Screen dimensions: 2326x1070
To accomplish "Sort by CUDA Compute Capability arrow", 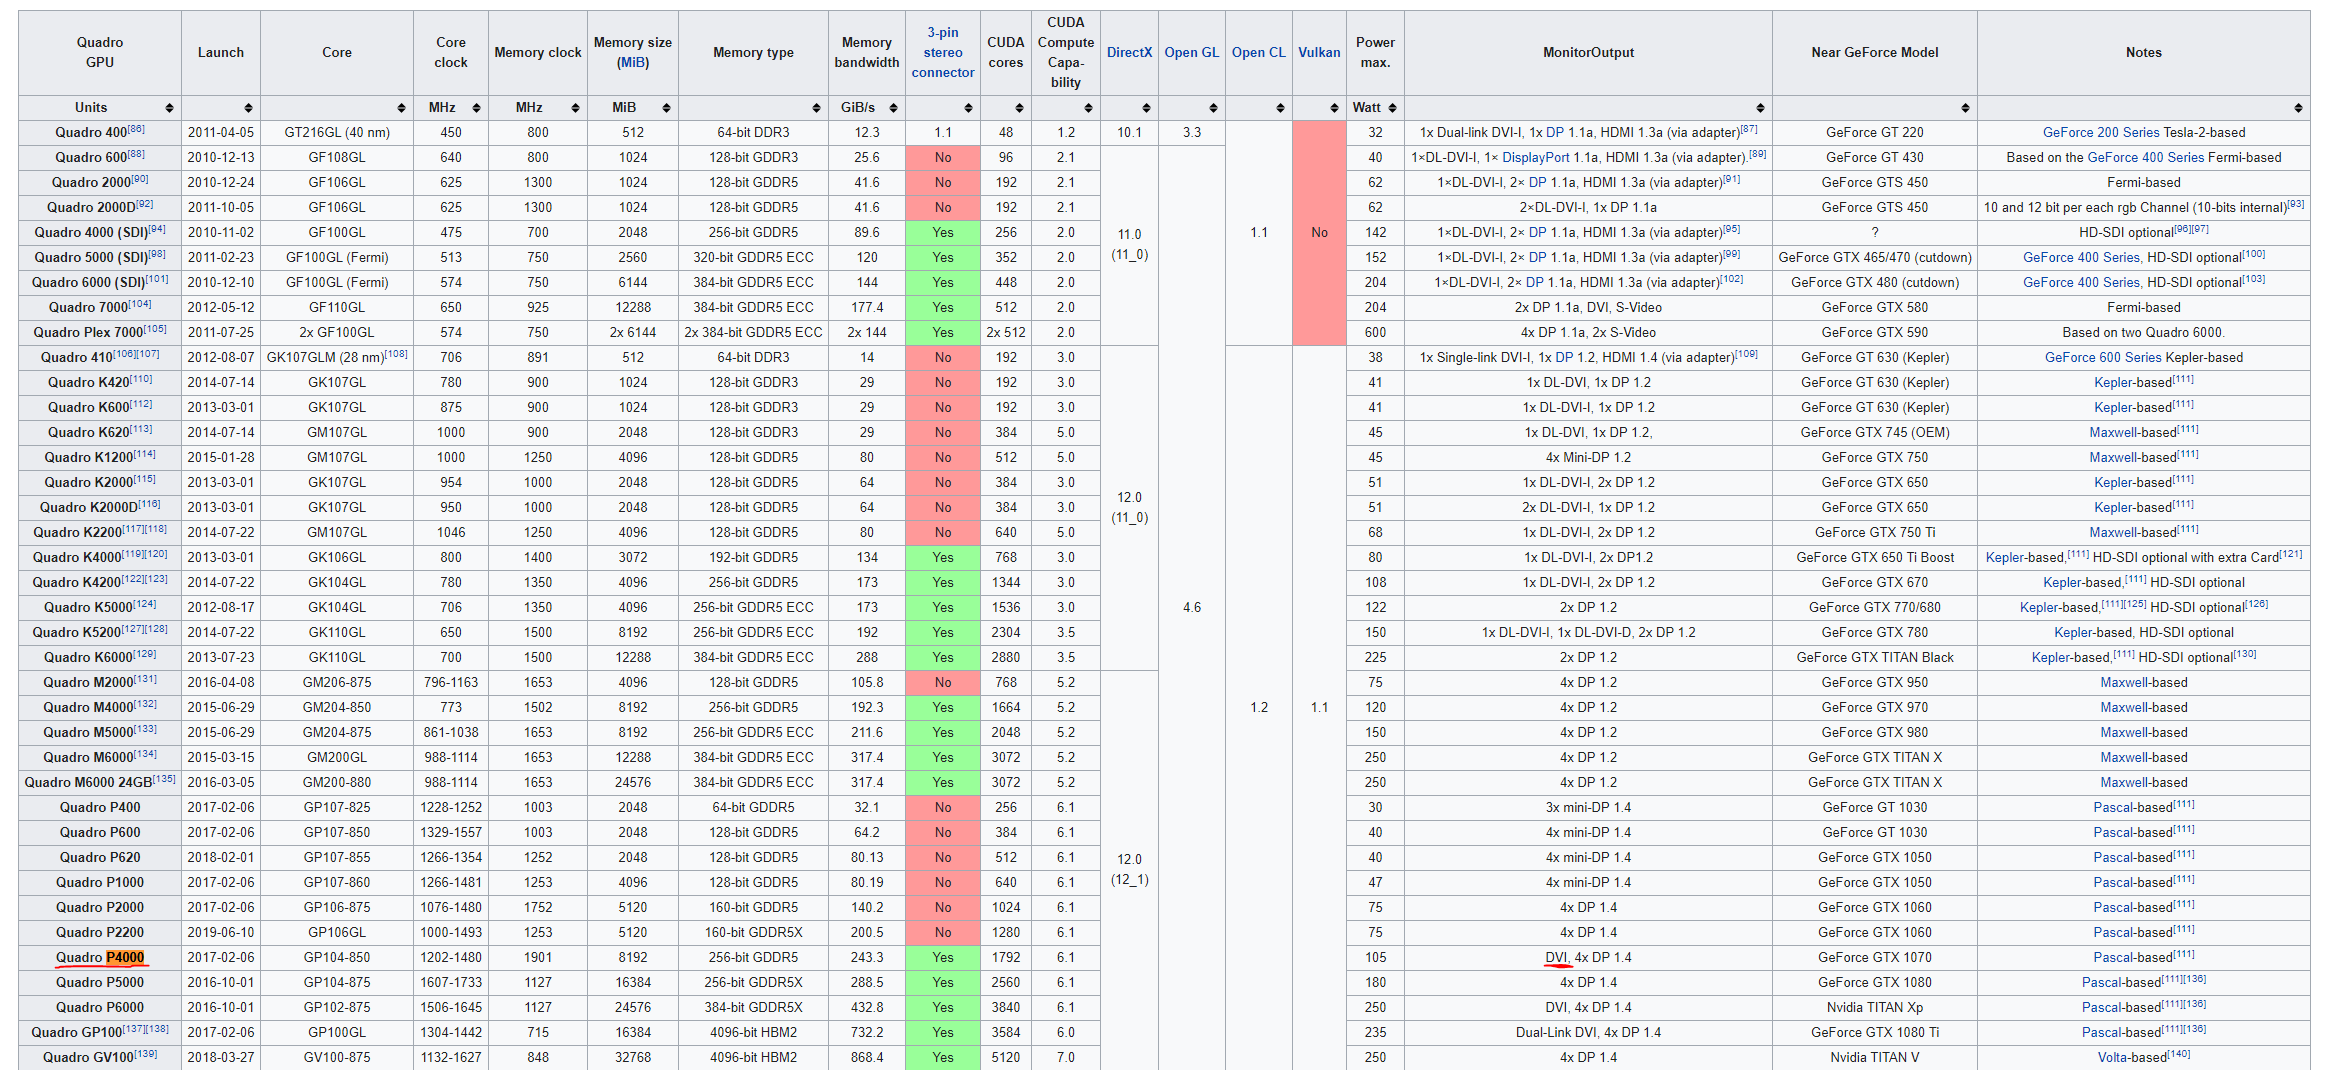I will click(1088, 108).
